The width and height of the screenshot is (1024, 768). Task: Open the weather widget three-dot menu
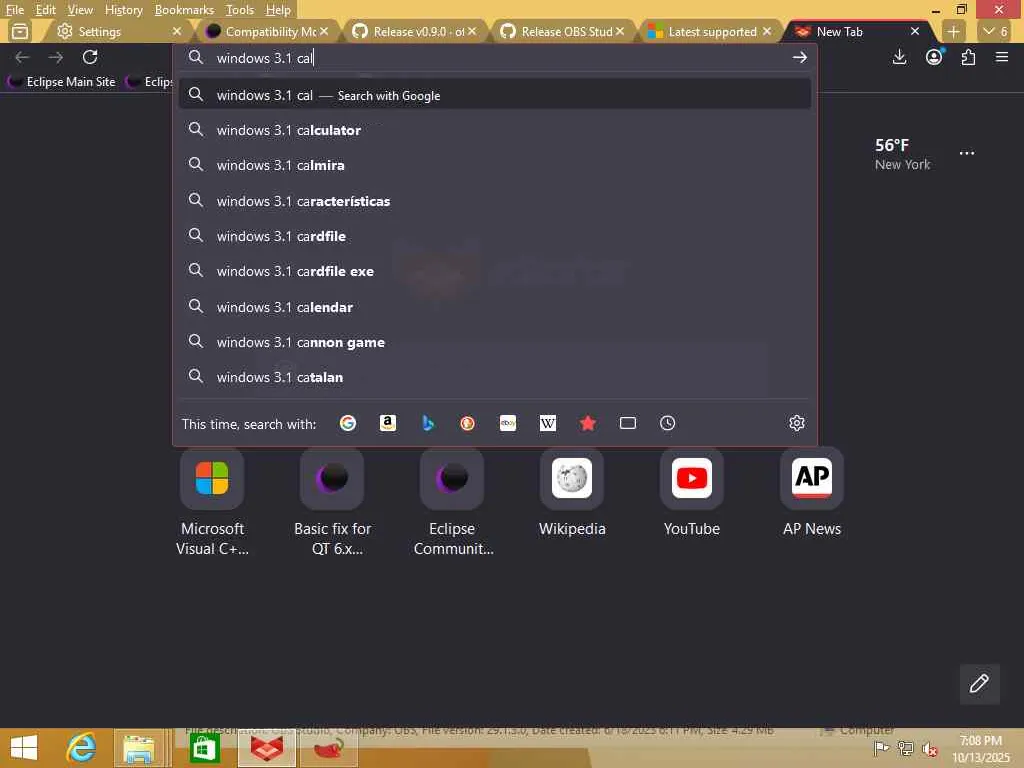tap(967, 153)
